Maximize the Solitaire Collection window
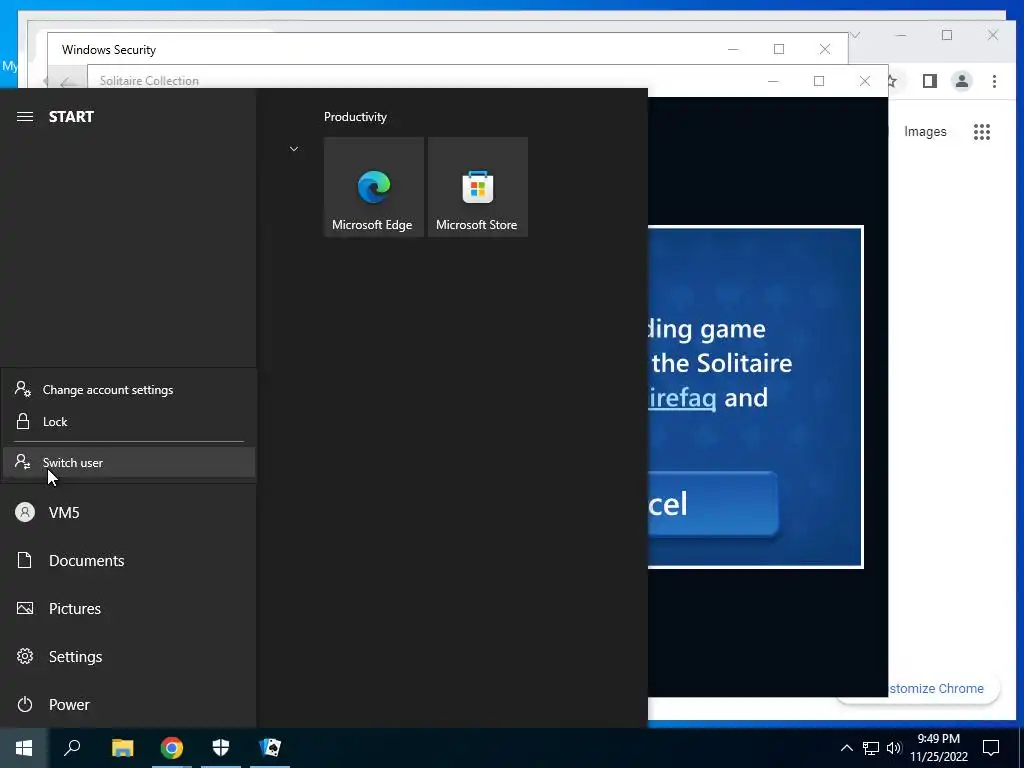Image resolution: width=1024 pixels, height=768 pixels. (x=819, y=81)
